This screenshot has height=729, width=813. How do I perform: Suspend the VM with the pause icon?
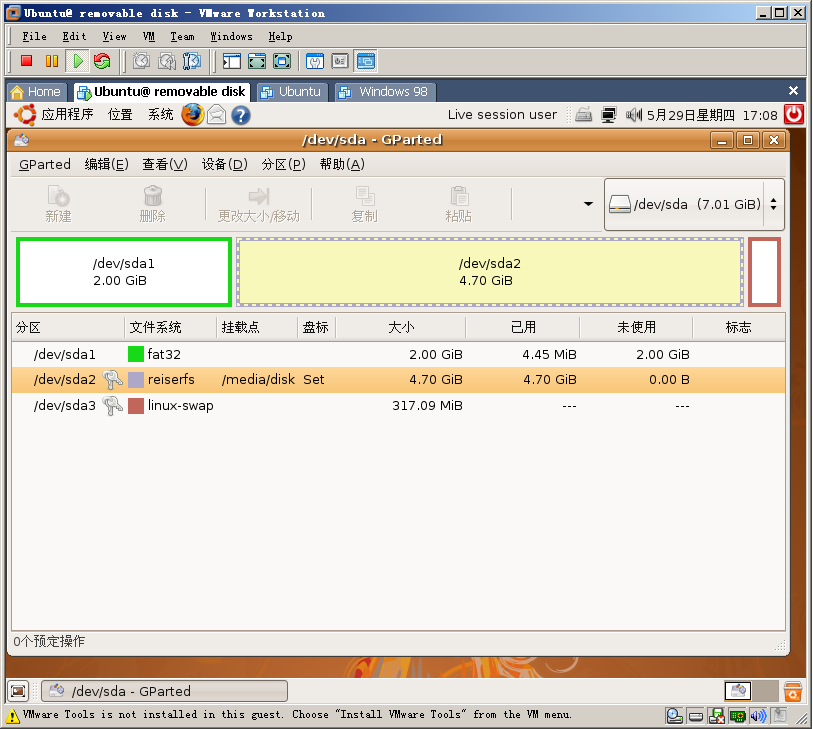(52, 61)
